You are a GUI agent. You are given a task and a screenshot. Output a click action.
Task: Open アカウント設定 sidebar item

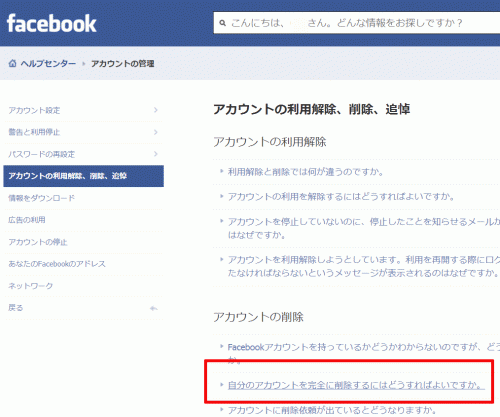tap(83, 110)
